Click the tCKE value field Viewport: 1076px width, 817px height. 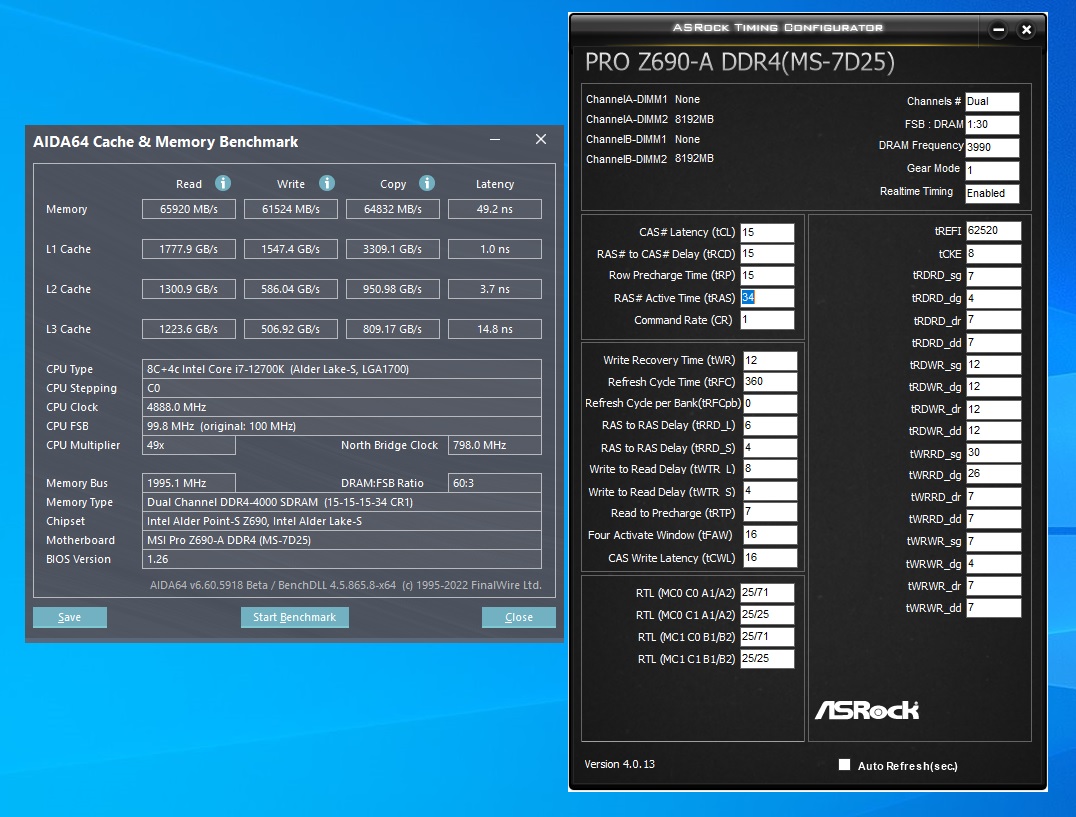[x=993, y=254]
